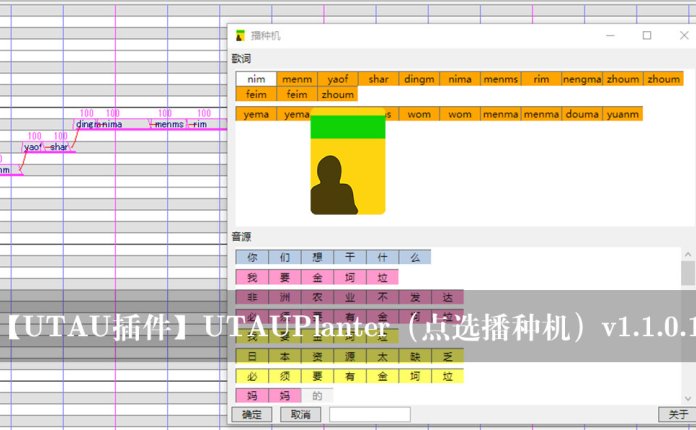Pick the source character 农
This screenshot has height=430, width=696.
(x=317, y=297)
